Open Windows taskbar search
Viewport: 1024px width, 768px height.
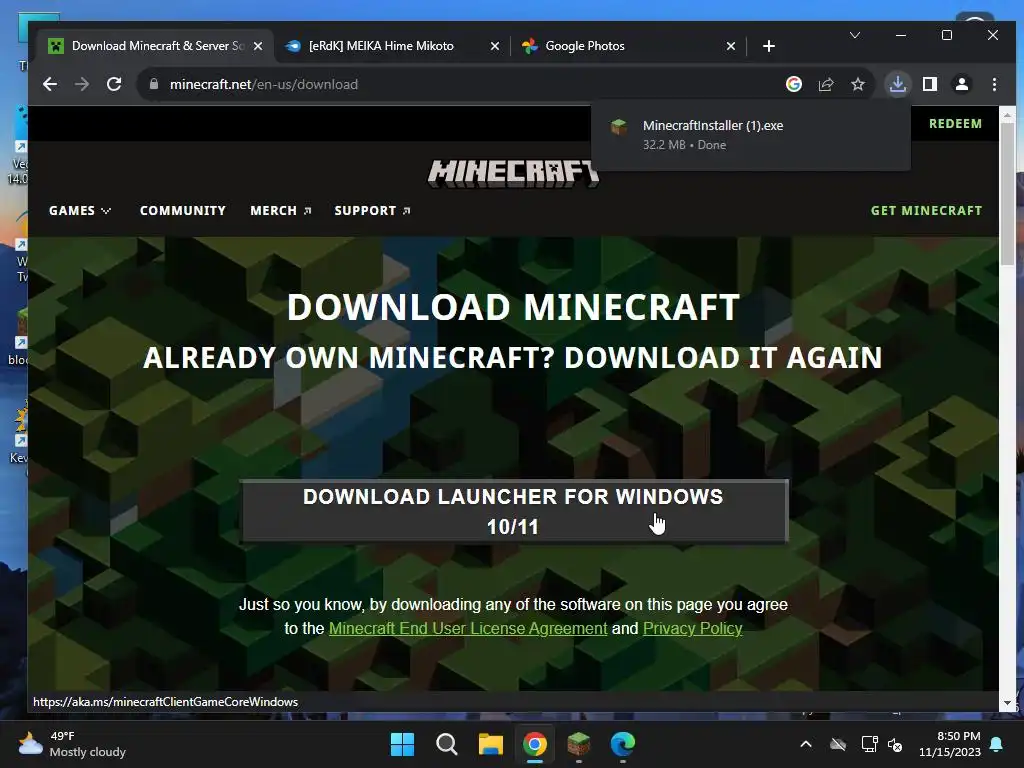pos(447,744)
